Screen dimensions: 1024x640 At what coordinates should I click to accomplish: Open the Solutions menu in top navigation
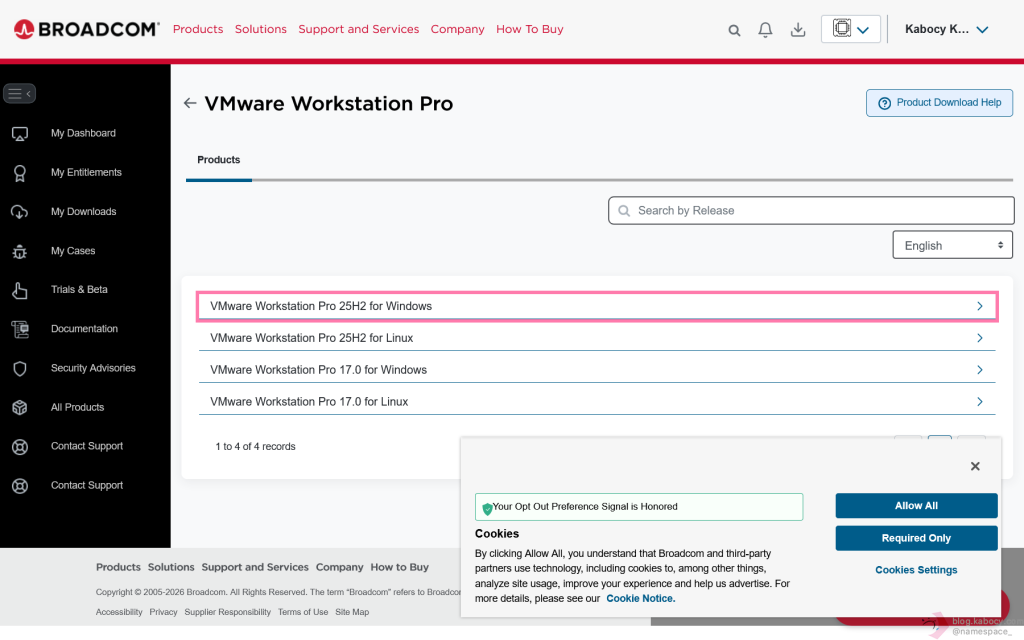point(260,29)
